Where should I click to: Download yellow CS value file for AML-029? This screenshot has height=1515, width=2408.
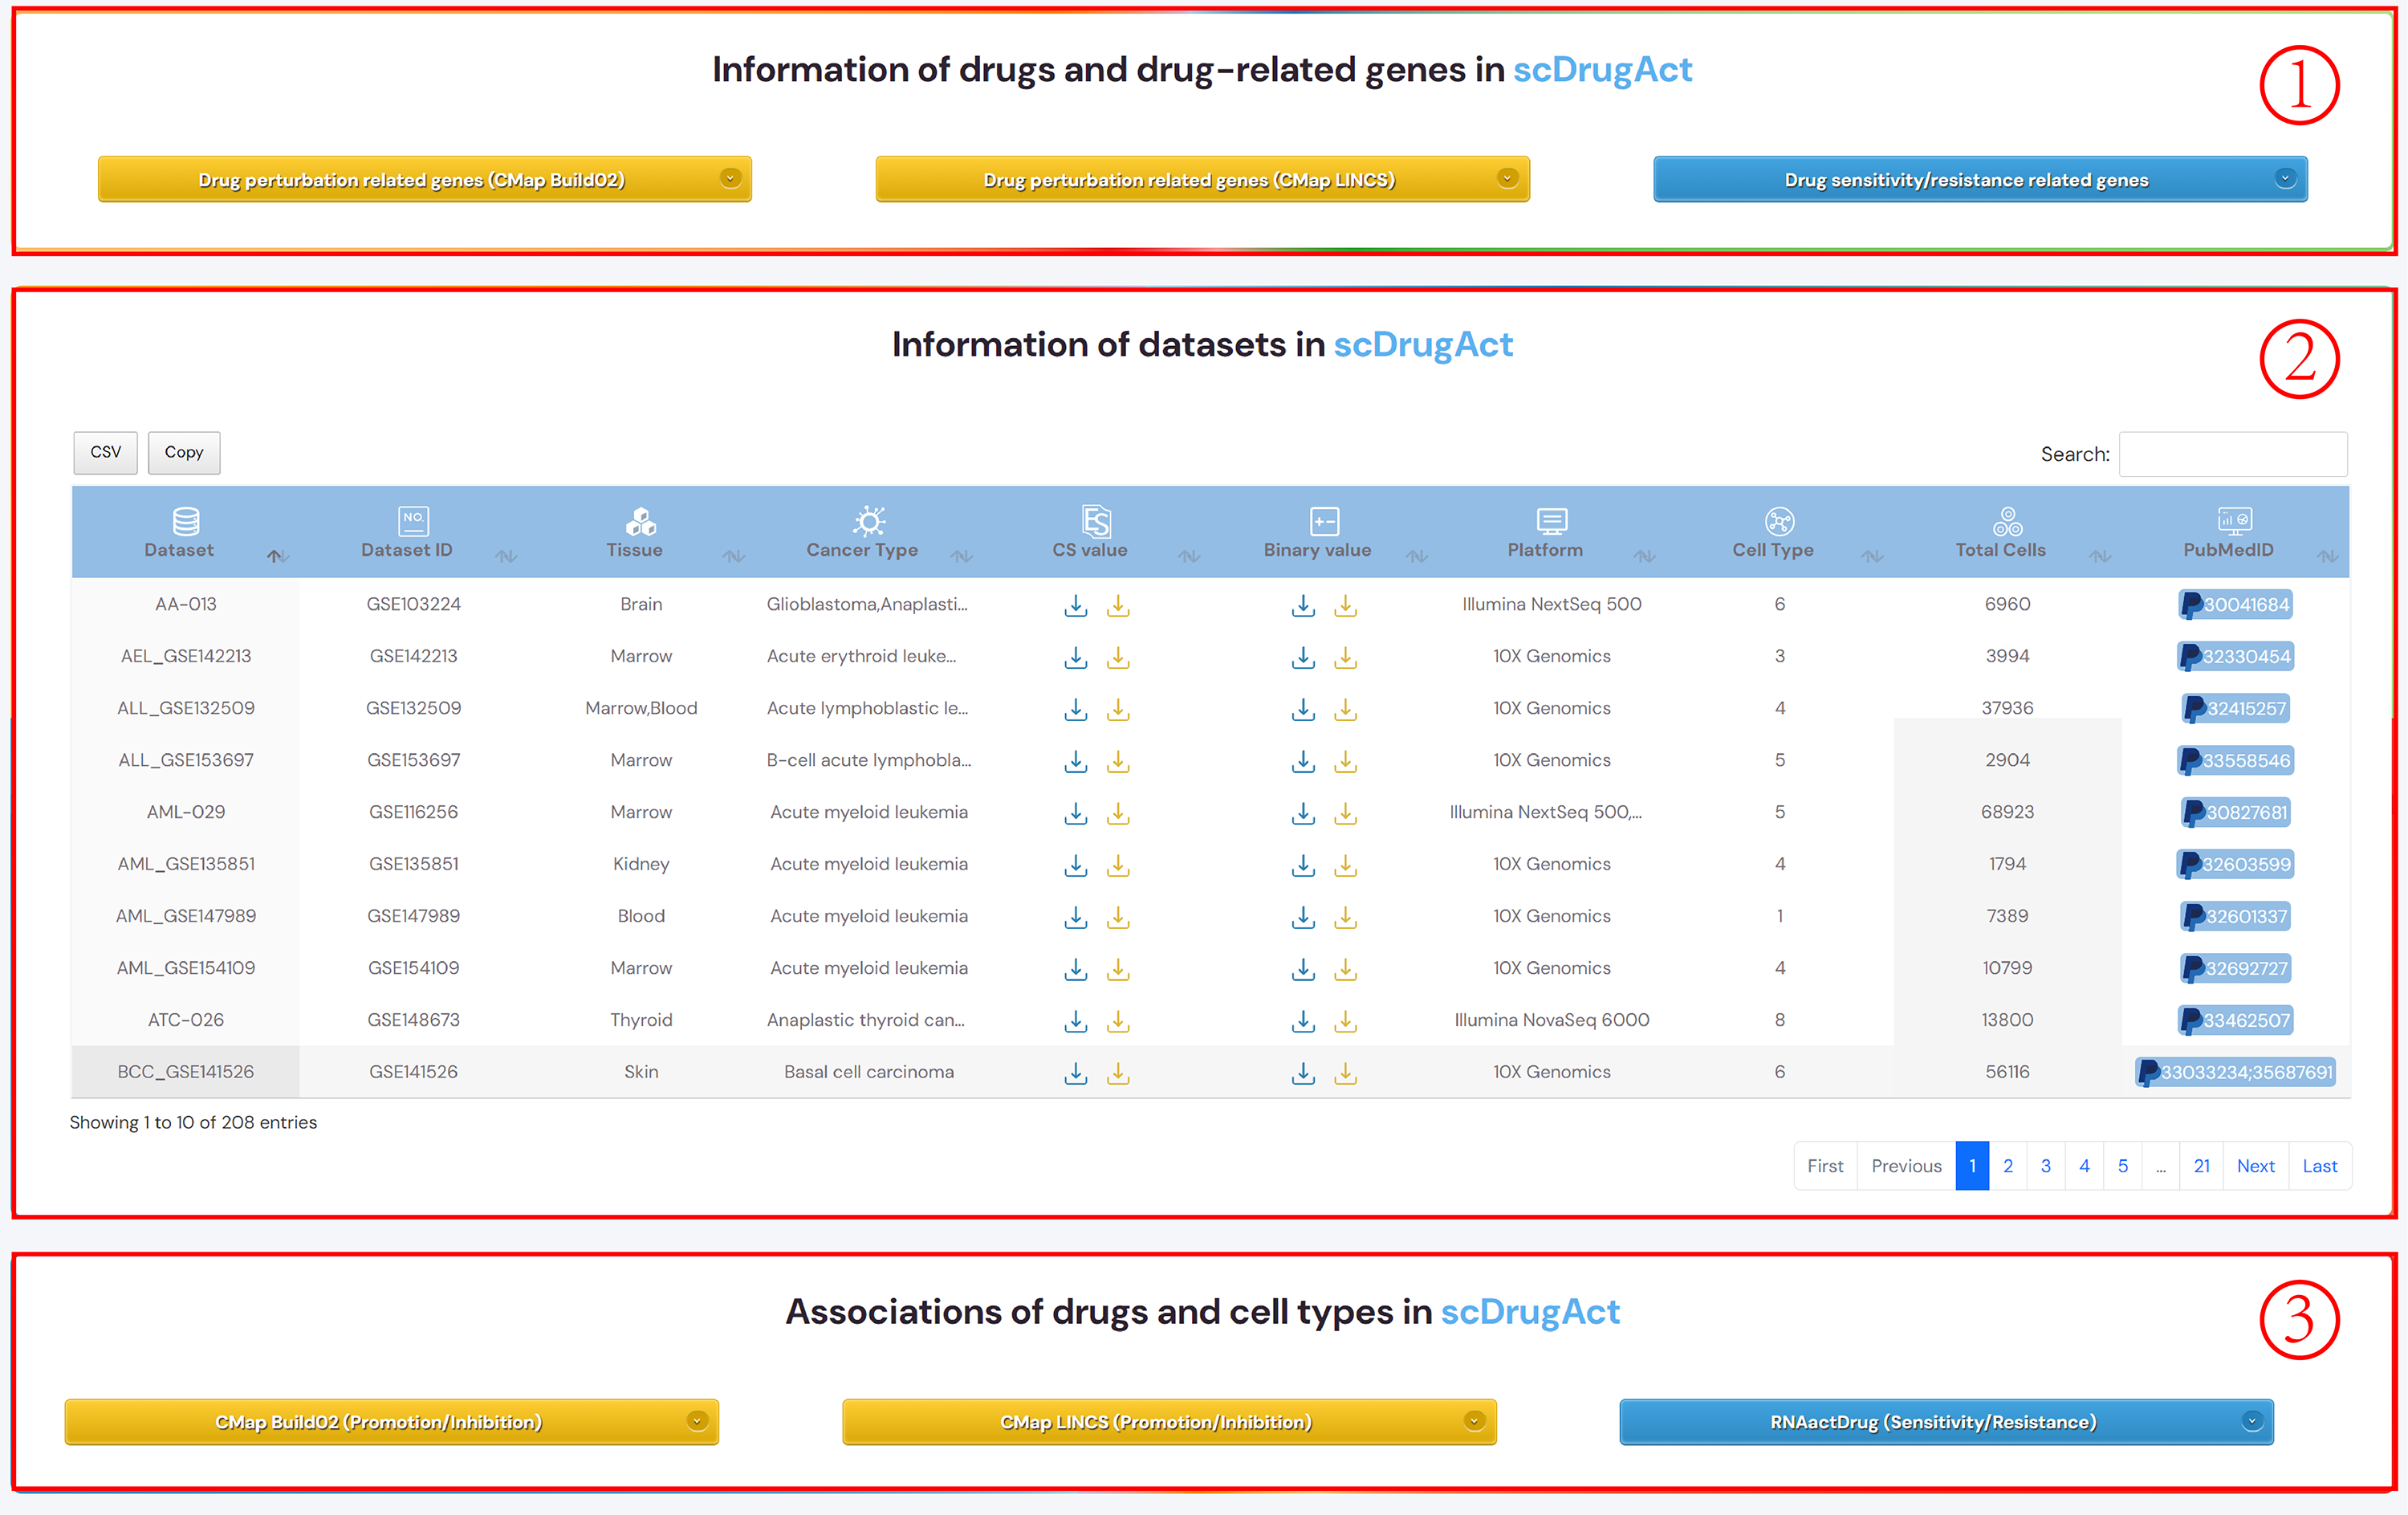tap(1118, 813)
